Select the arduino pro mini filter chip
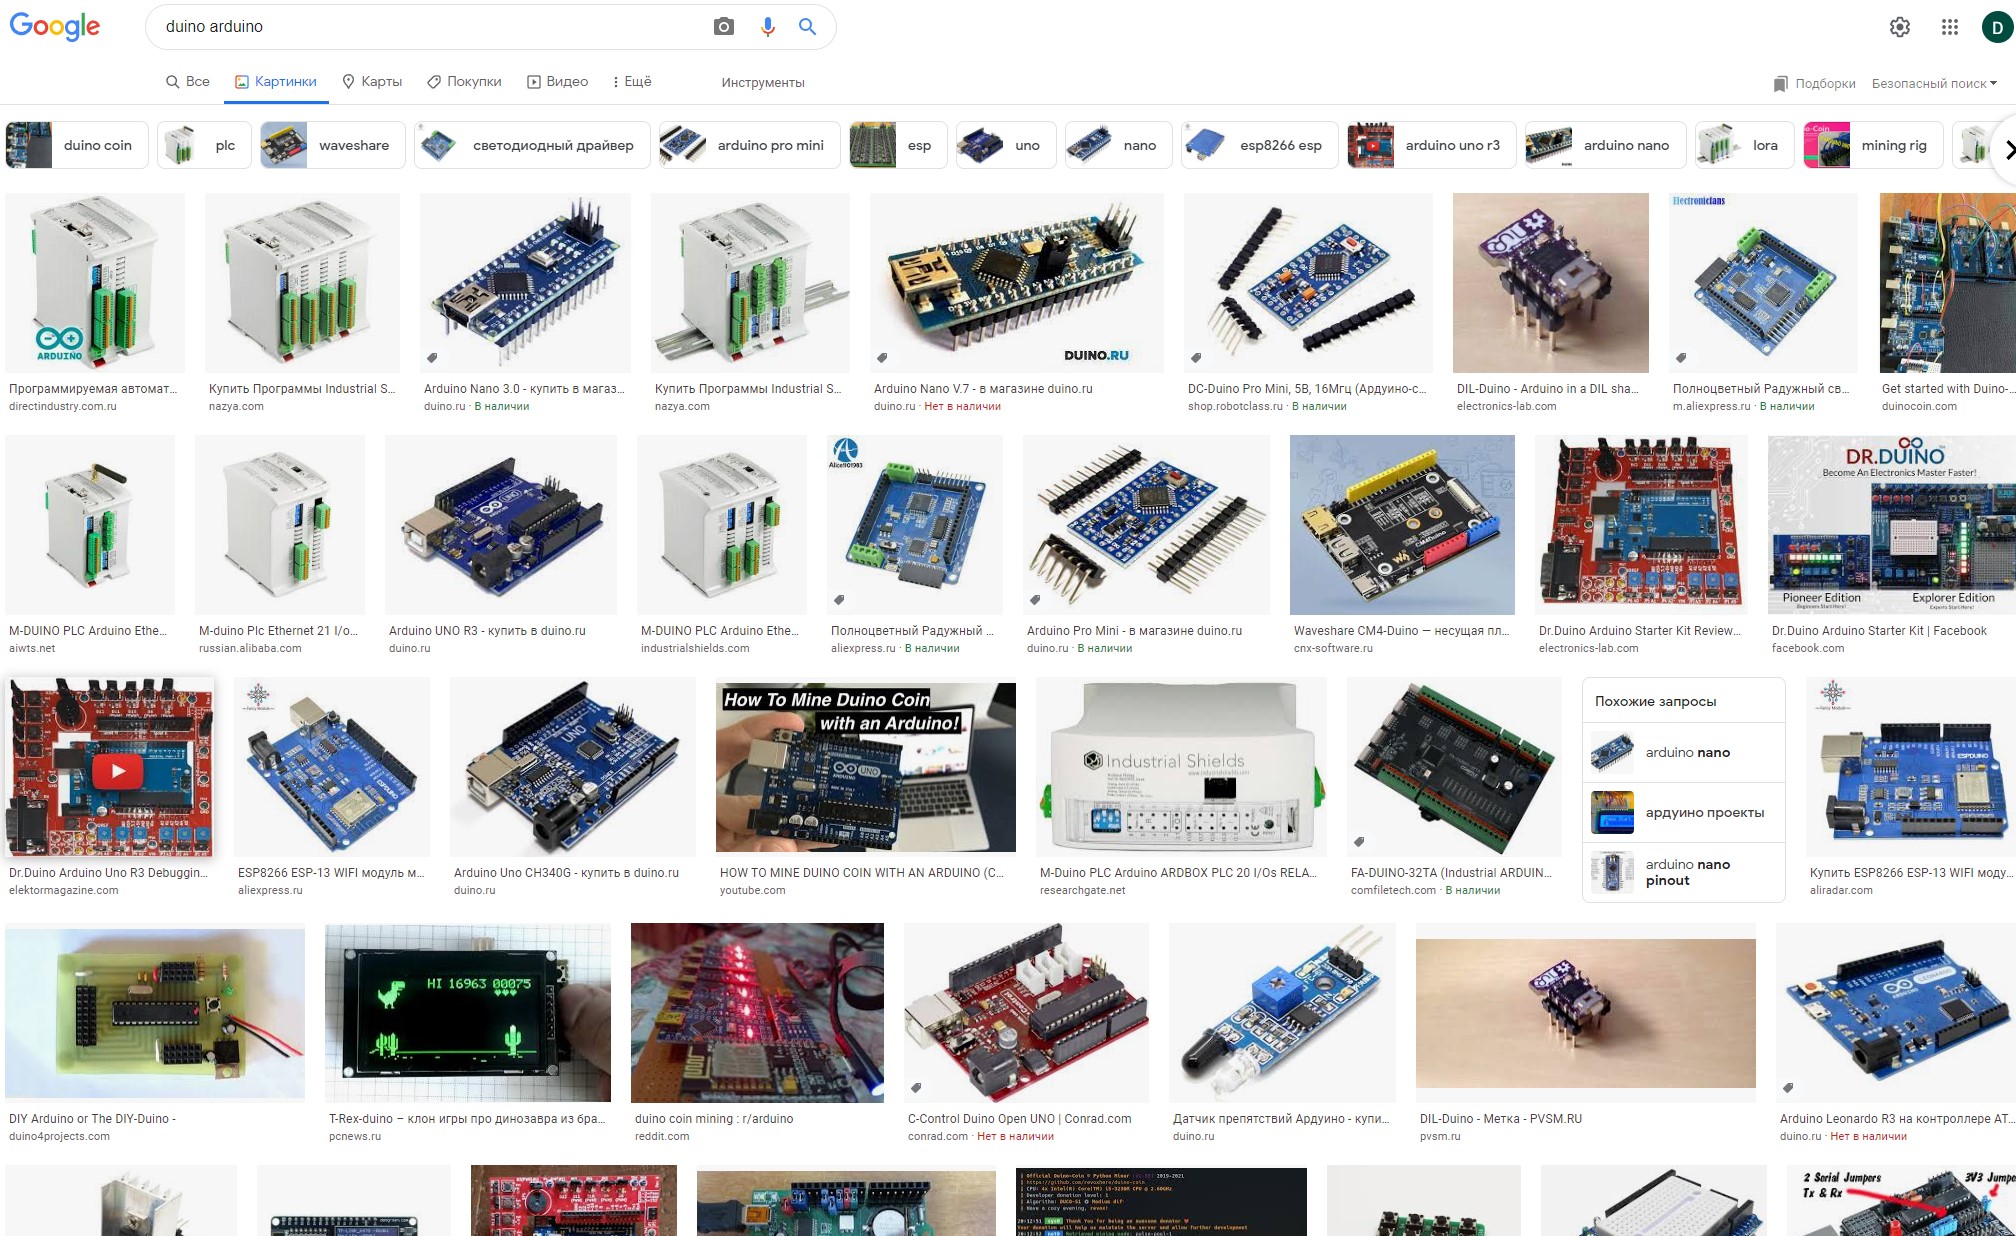Image resolution: width=2016 pixels, height=1236 pixels. pos(749,145)
